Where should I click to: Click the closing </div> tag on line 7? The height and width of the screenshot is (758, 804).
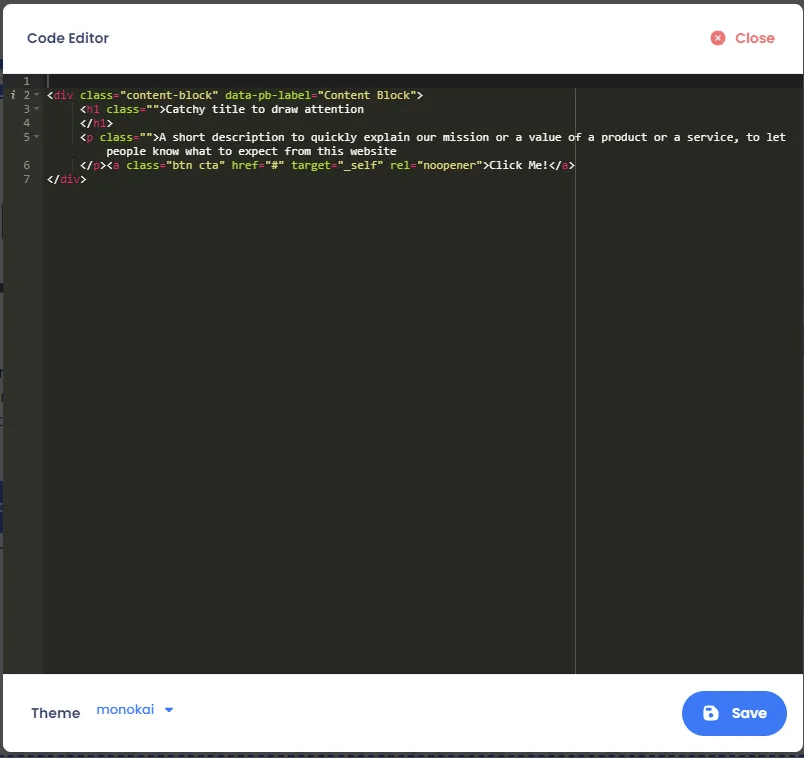[x=66, y=179]
